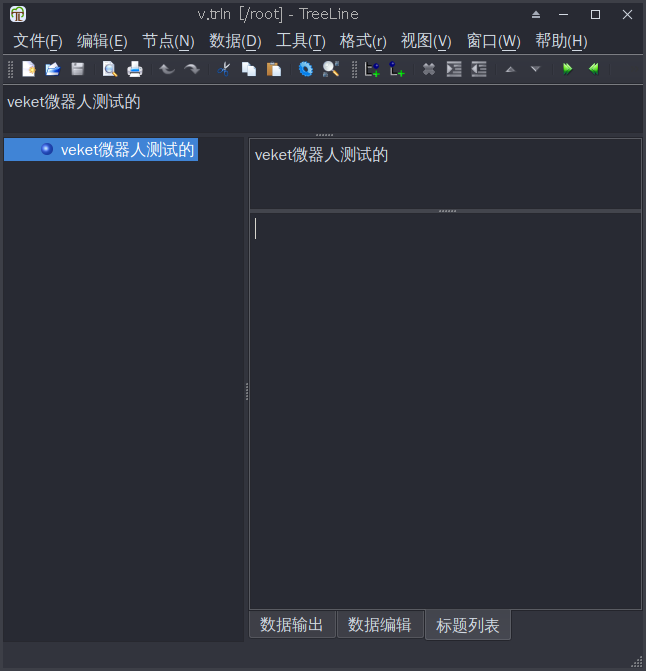
Task: Open a file with the folder icon
Action: tap(53, 69)
